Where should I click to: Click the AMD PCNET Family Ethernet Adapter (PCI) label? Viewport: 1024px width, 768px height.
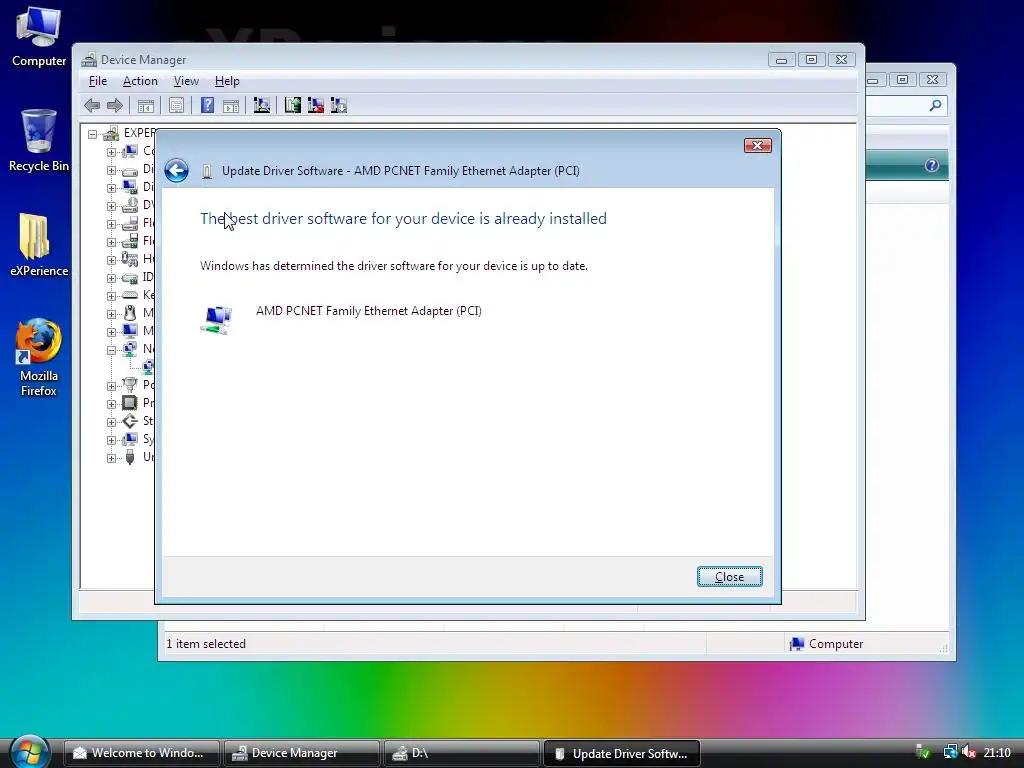tap(368, 311)
